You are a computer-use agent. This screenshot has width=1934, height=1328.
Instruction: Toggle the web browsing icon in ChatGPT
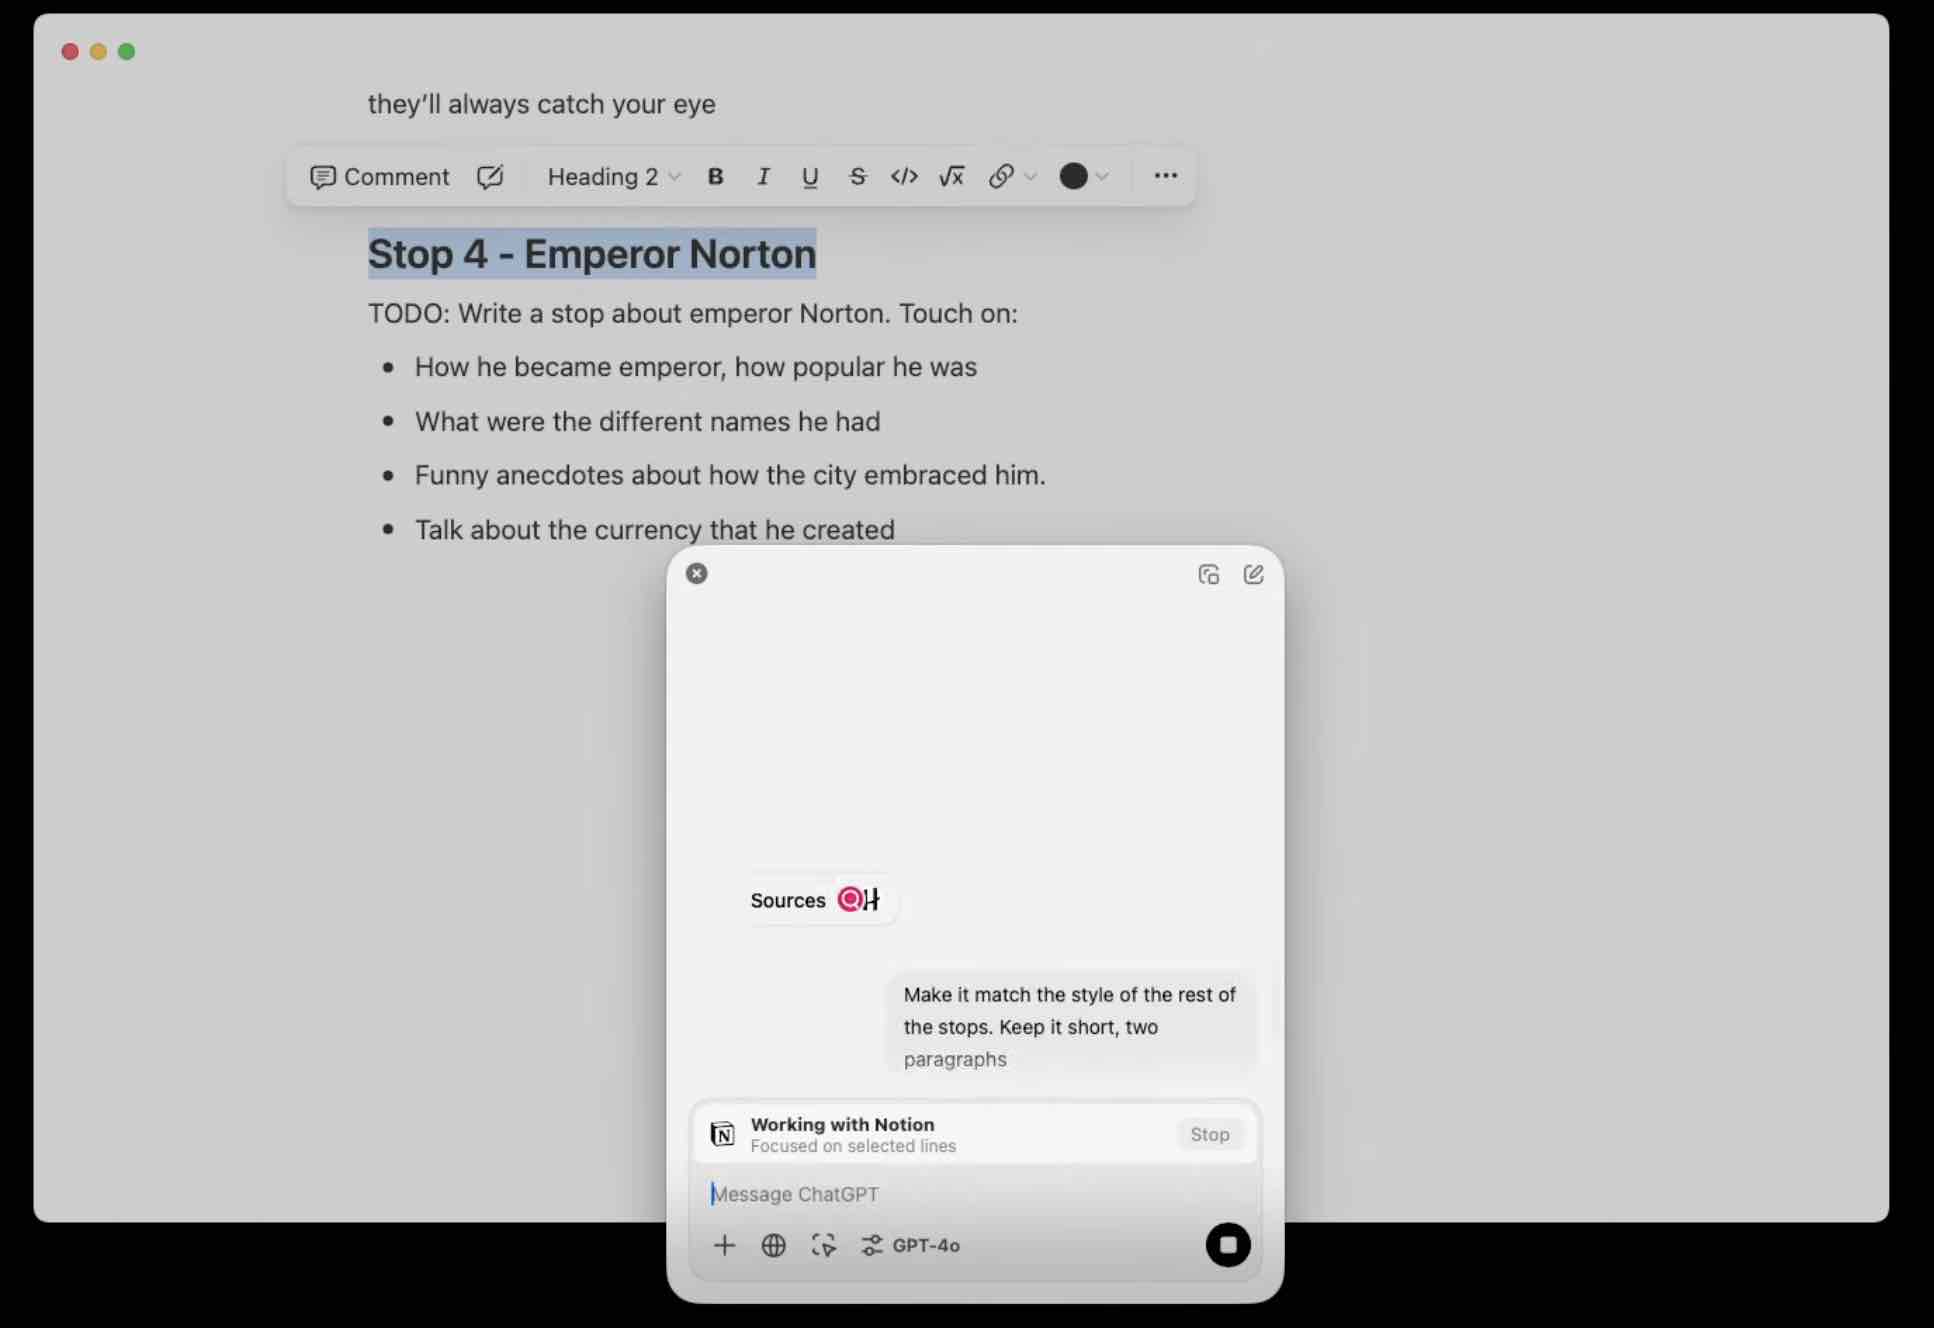coord(772,1244)
